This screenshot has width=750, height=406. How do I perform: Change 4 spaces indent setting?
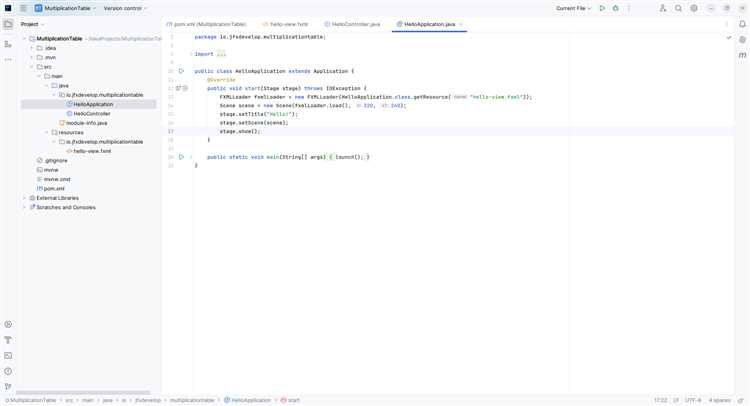click(719, 400)
